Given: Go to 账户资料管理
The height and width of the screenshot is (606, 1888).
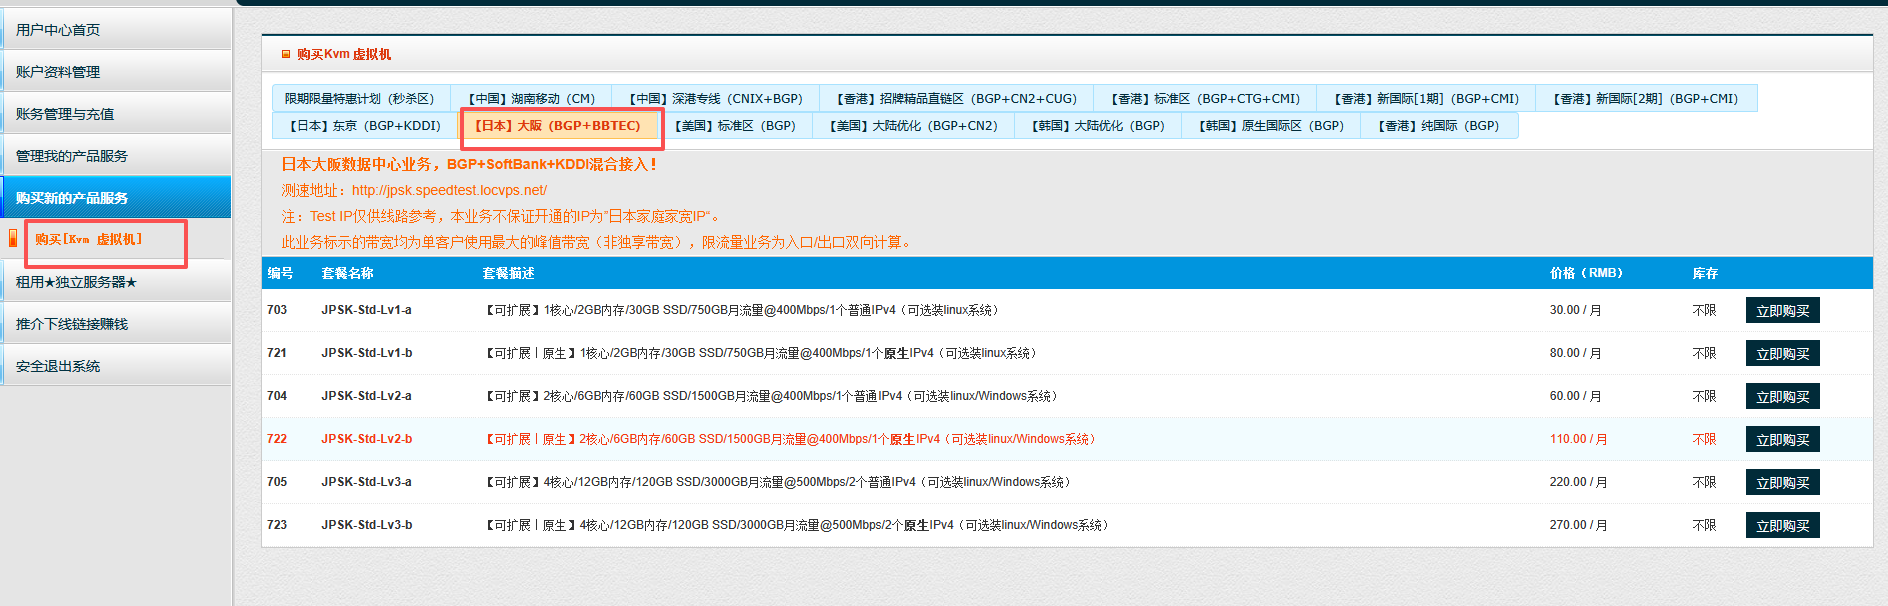Looking at the screenshot, I should 115,72.
